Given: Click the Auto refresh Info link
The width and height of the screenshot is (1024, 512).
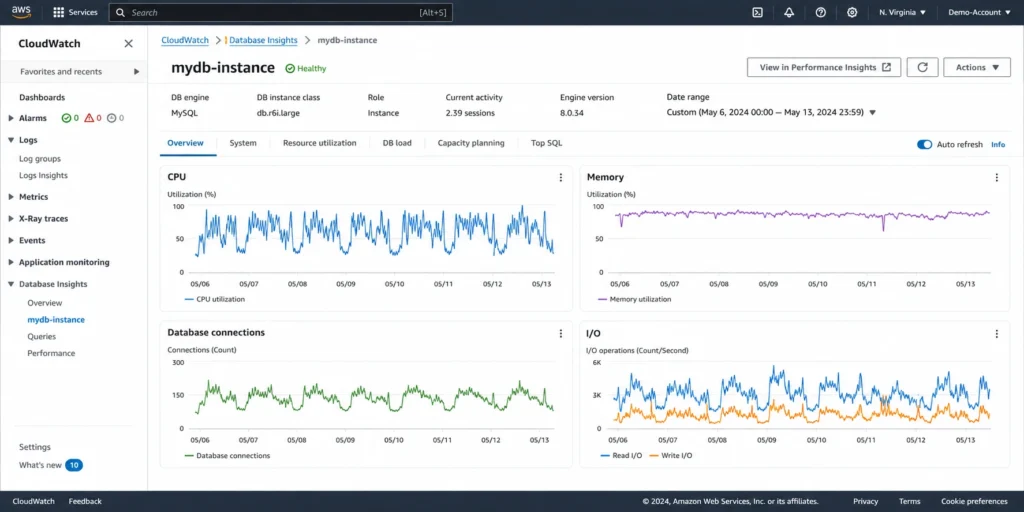Looking at the screenshot, I should (998, 144).
